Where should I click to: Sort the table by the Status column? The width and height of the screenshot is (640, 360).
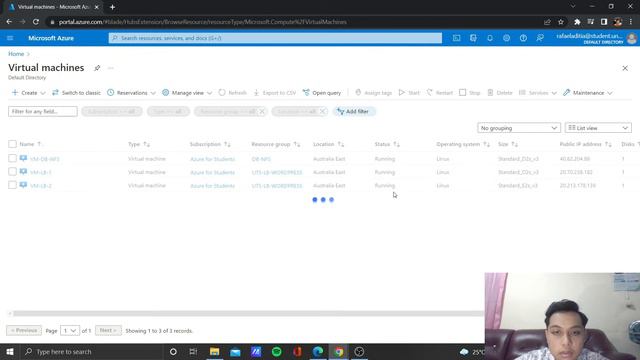387,144
